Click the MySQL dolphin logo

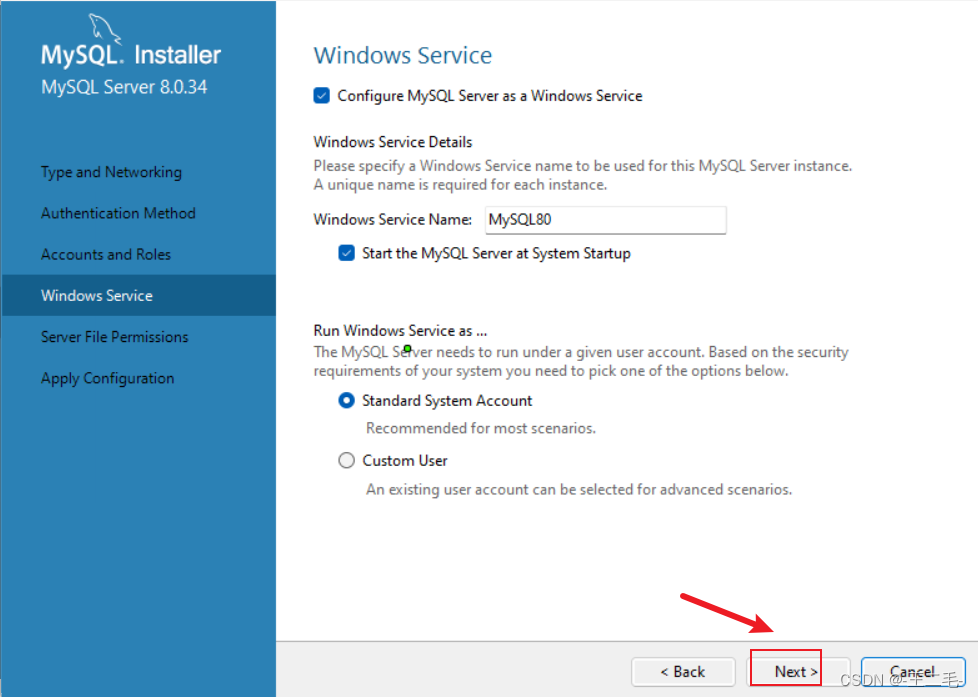point(104,29)
